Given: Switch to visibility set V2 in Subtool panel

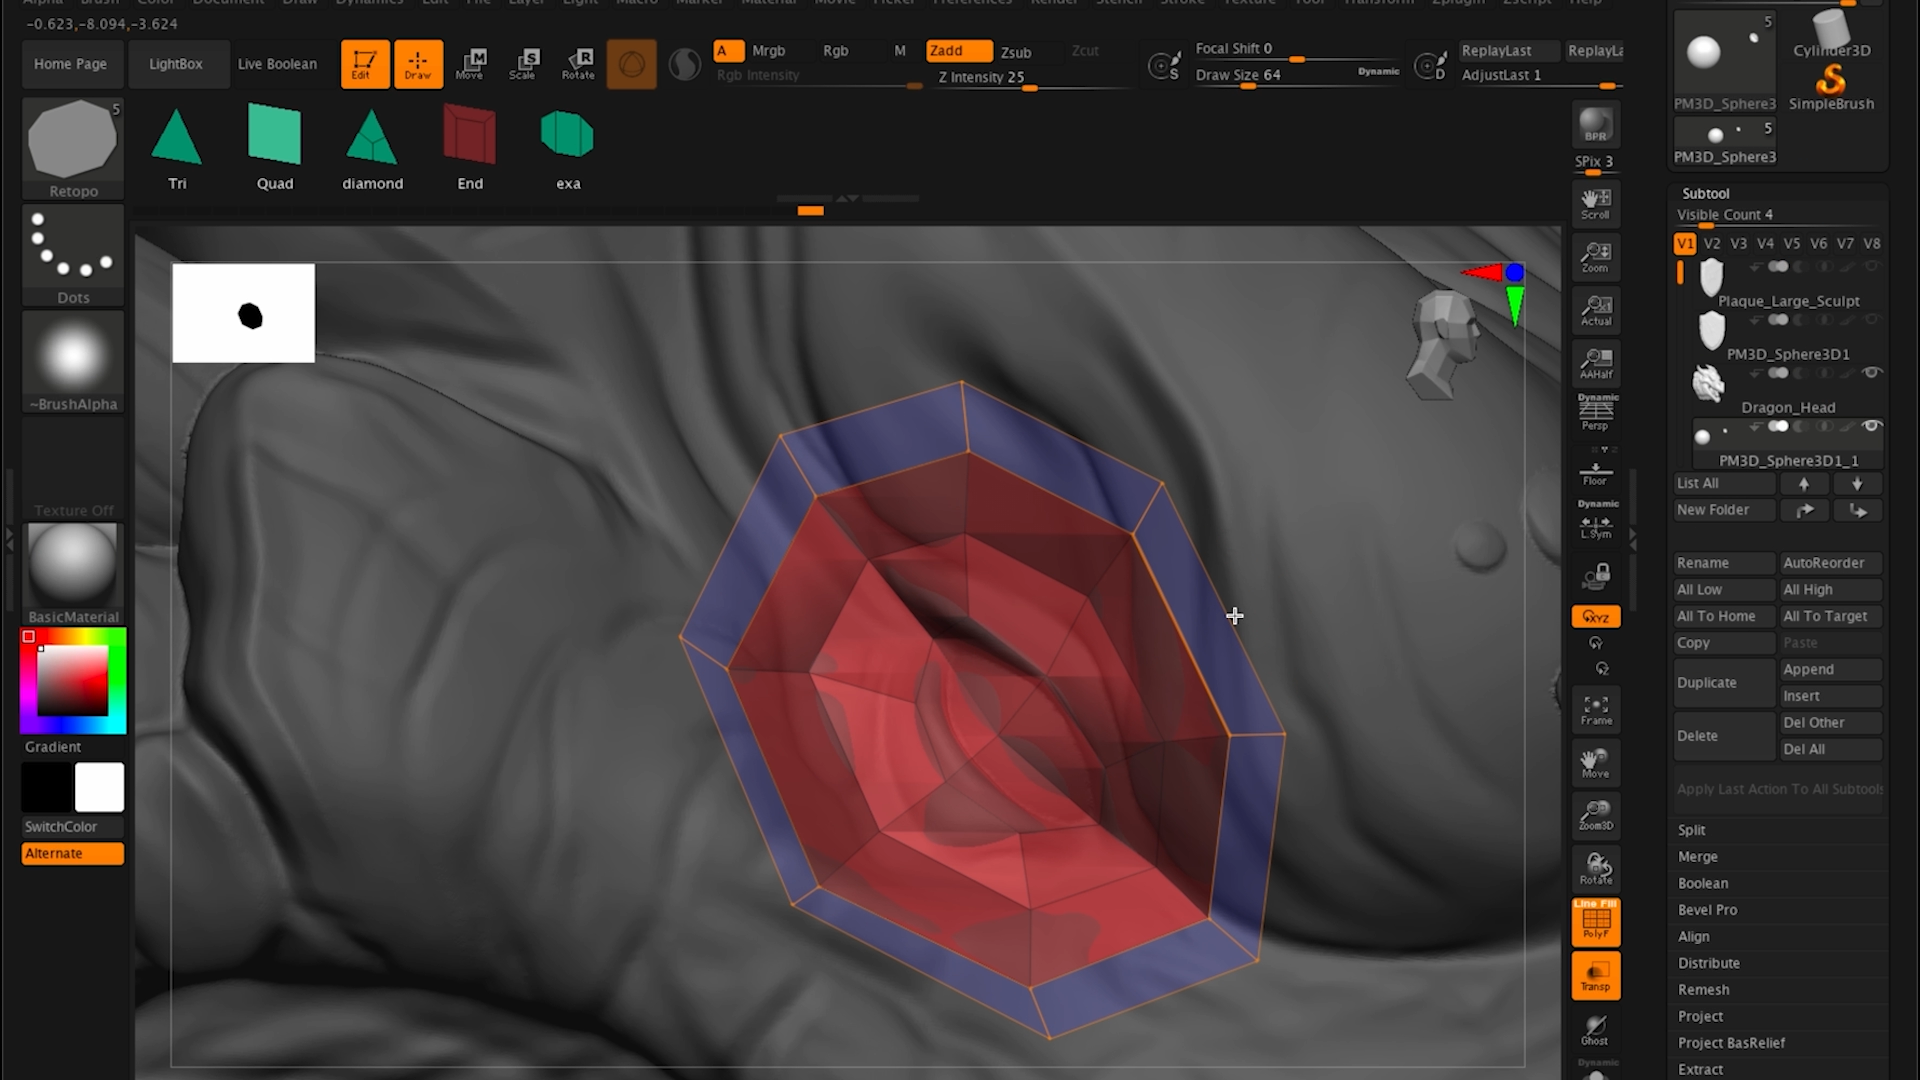Looking at the screenshot, I should tap(1712, 243).
